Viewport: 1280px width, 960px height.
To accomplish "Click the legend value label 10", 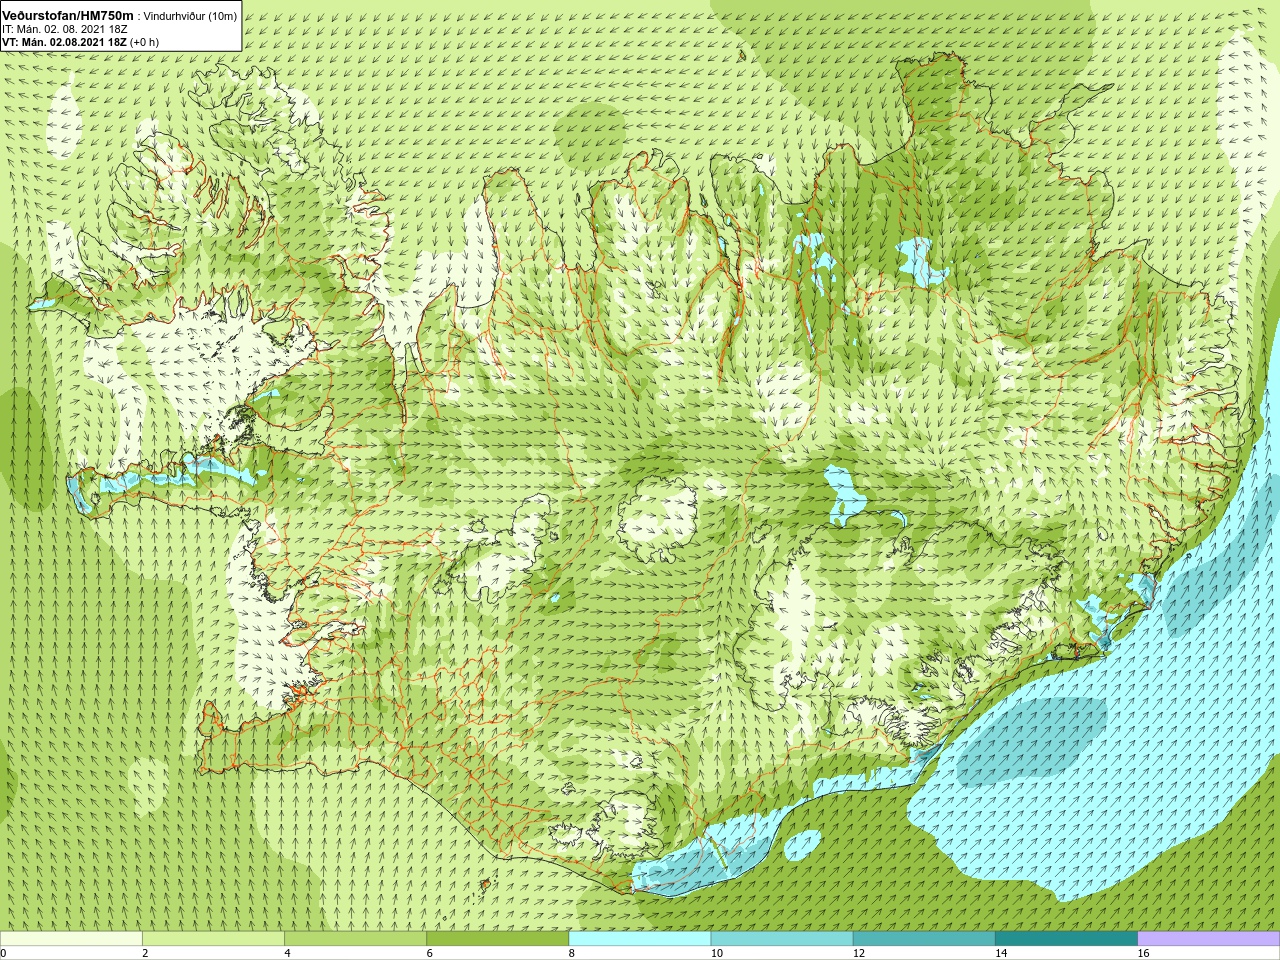I will click(x=717, y=953).
